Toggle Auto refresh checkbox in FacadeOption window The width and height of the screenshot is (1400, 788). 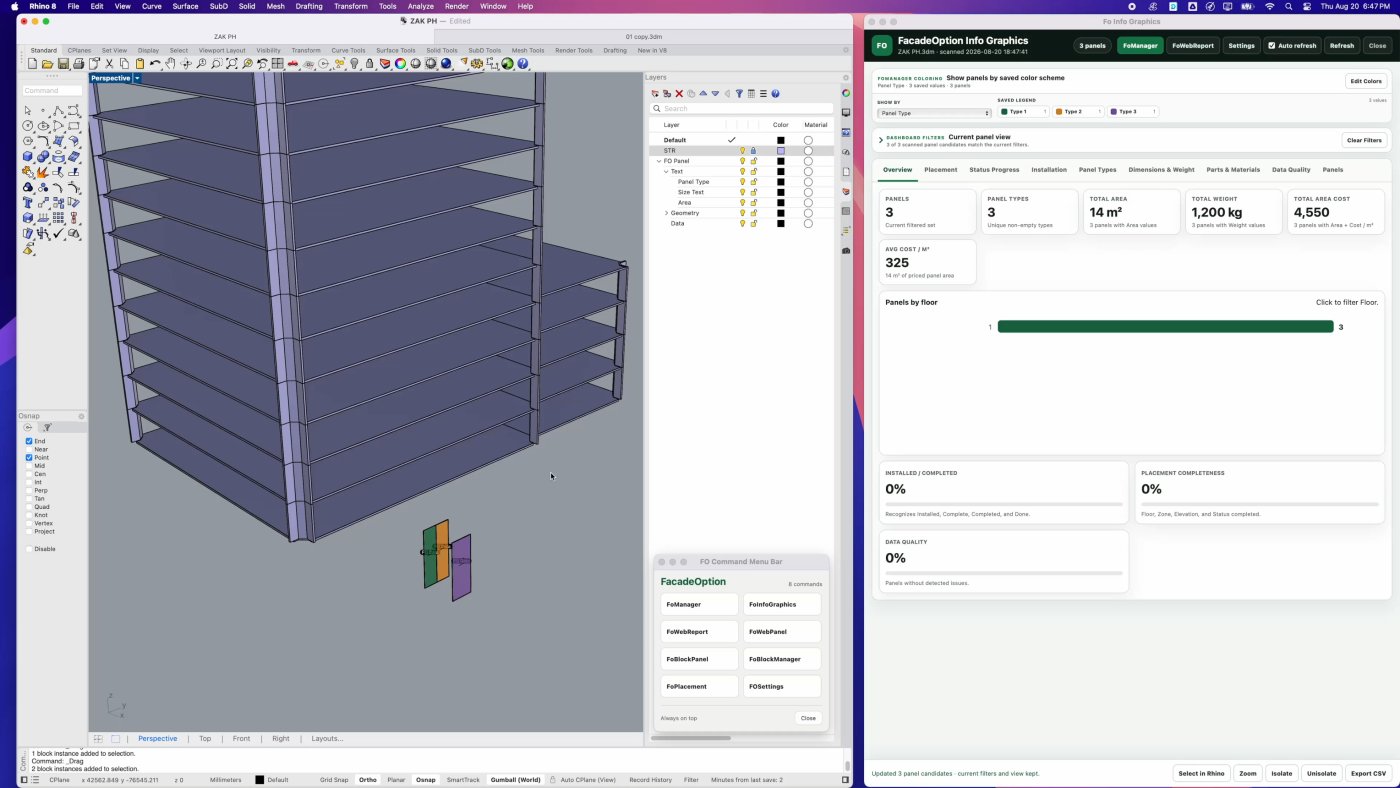point(1271,45)
